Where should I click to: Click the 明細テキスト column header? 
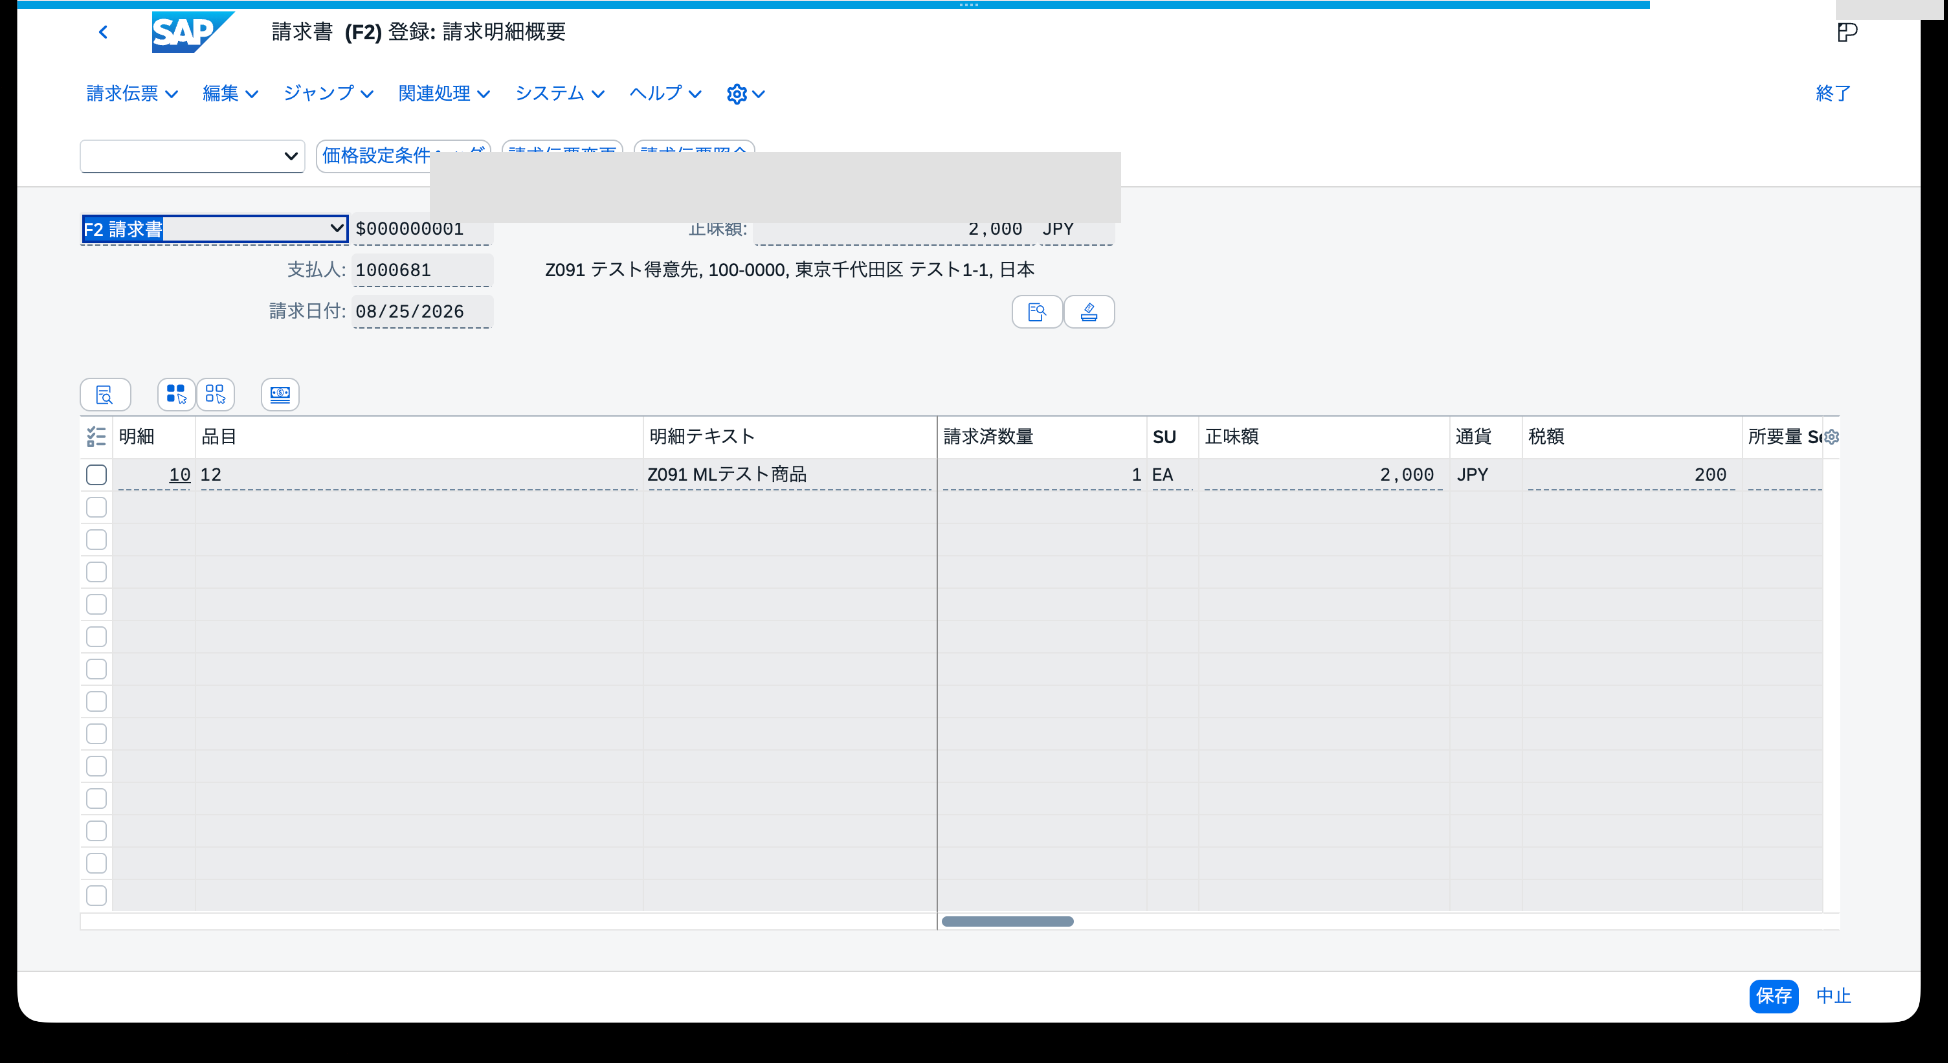pyautogui.click(x=790, y=437)
